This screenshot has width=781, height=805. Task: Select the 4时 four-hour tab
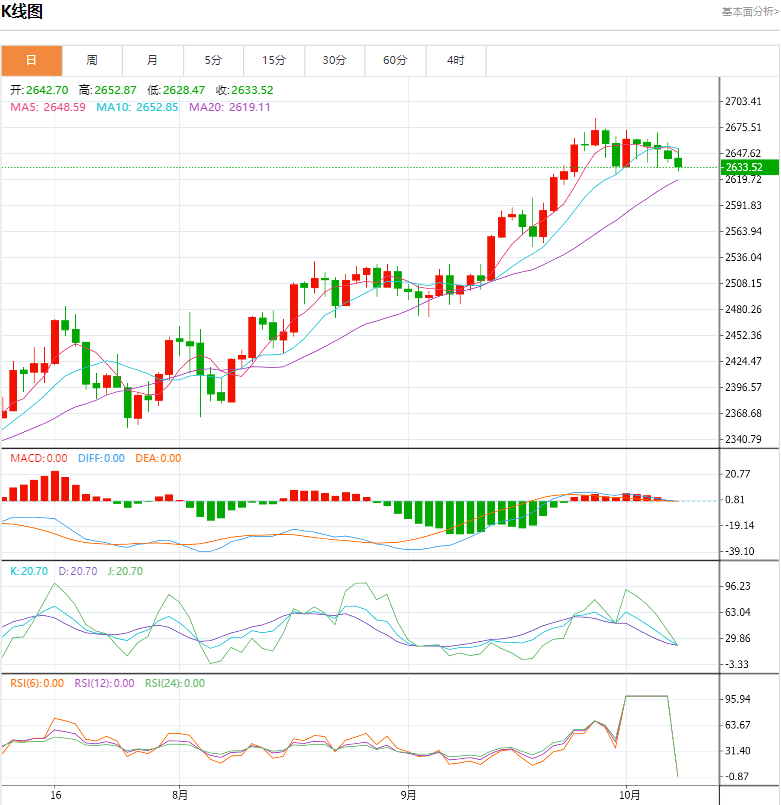coord(456,61)
